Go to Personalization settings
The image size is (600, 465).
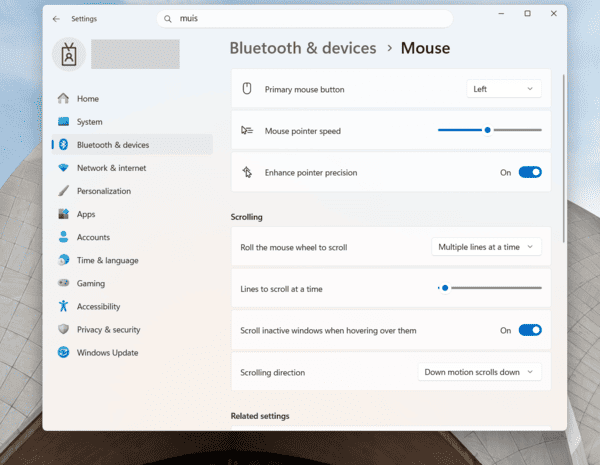tap(132, 191)
